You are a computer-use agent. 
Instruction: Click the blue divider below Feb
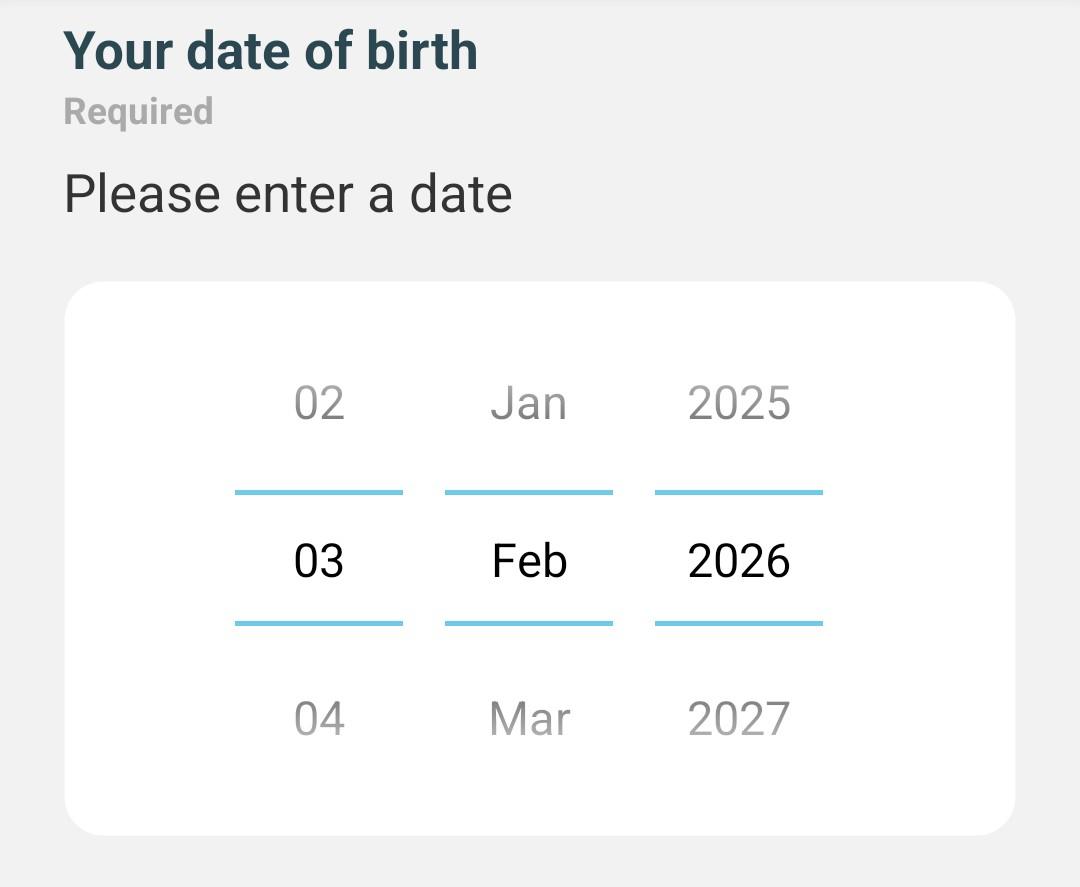tap(529, 623)
